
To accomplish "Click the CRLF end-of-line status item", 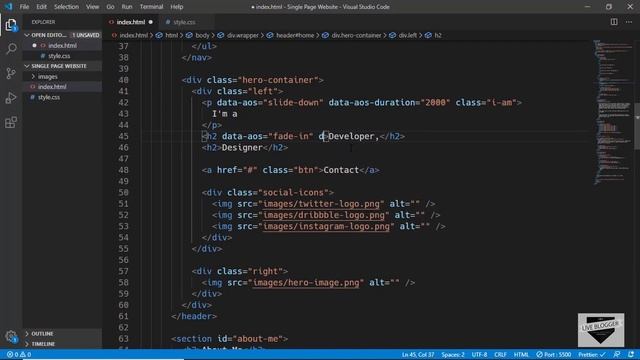I will pos(500,354).
